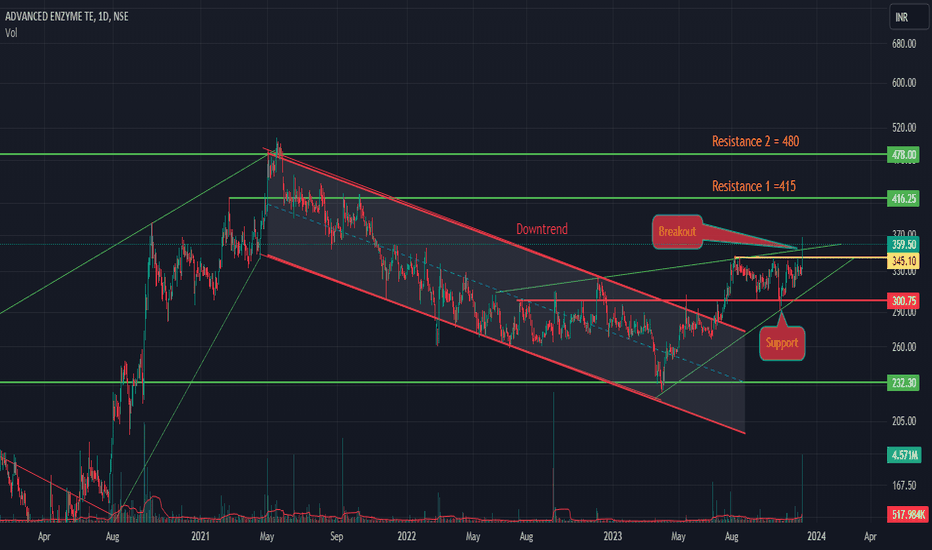Image resolution: width=932 pixels, height=550 pixels.
Task: Click the INR currency button
Action: 908,17
